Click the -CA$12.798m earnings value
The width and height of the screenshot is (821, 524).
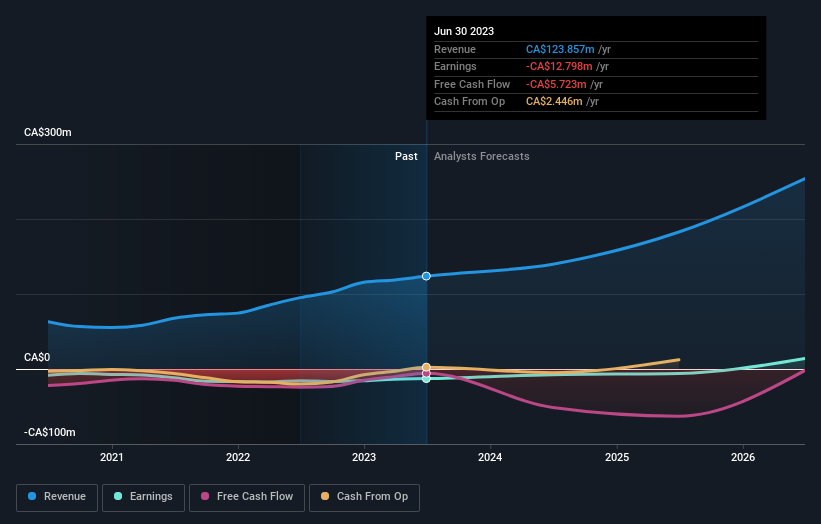pos(559,66)
